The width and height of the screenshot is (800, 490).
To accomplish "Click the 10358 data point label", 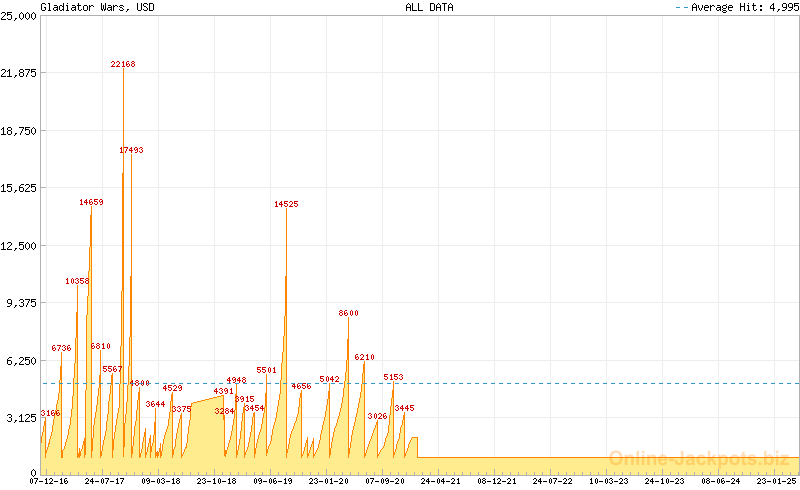I will pyautogui.click(x=78, y=282).
